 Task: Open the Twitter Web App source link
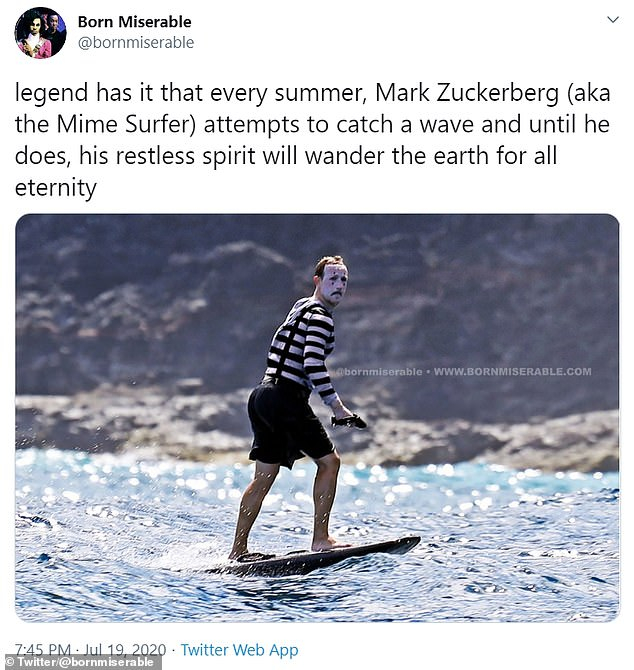click(x=239, y=650)
